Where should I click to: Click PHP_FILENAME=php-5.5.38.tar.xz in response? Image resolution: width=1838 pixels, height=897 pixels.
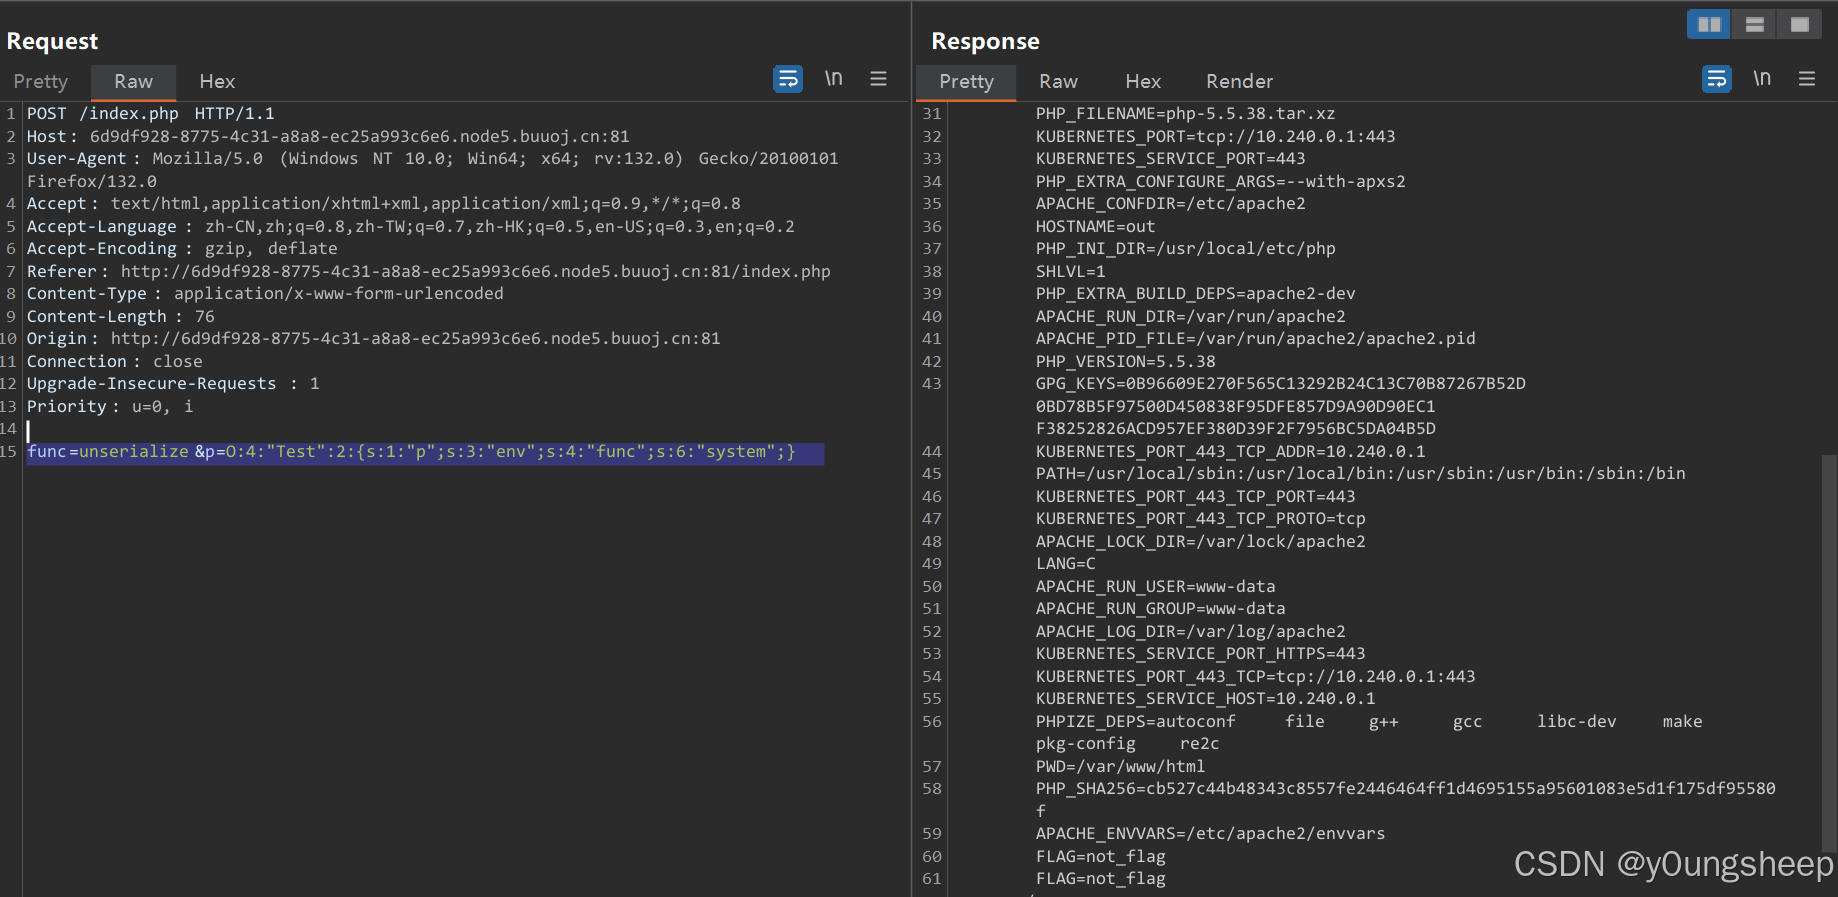pos(1185,114)
